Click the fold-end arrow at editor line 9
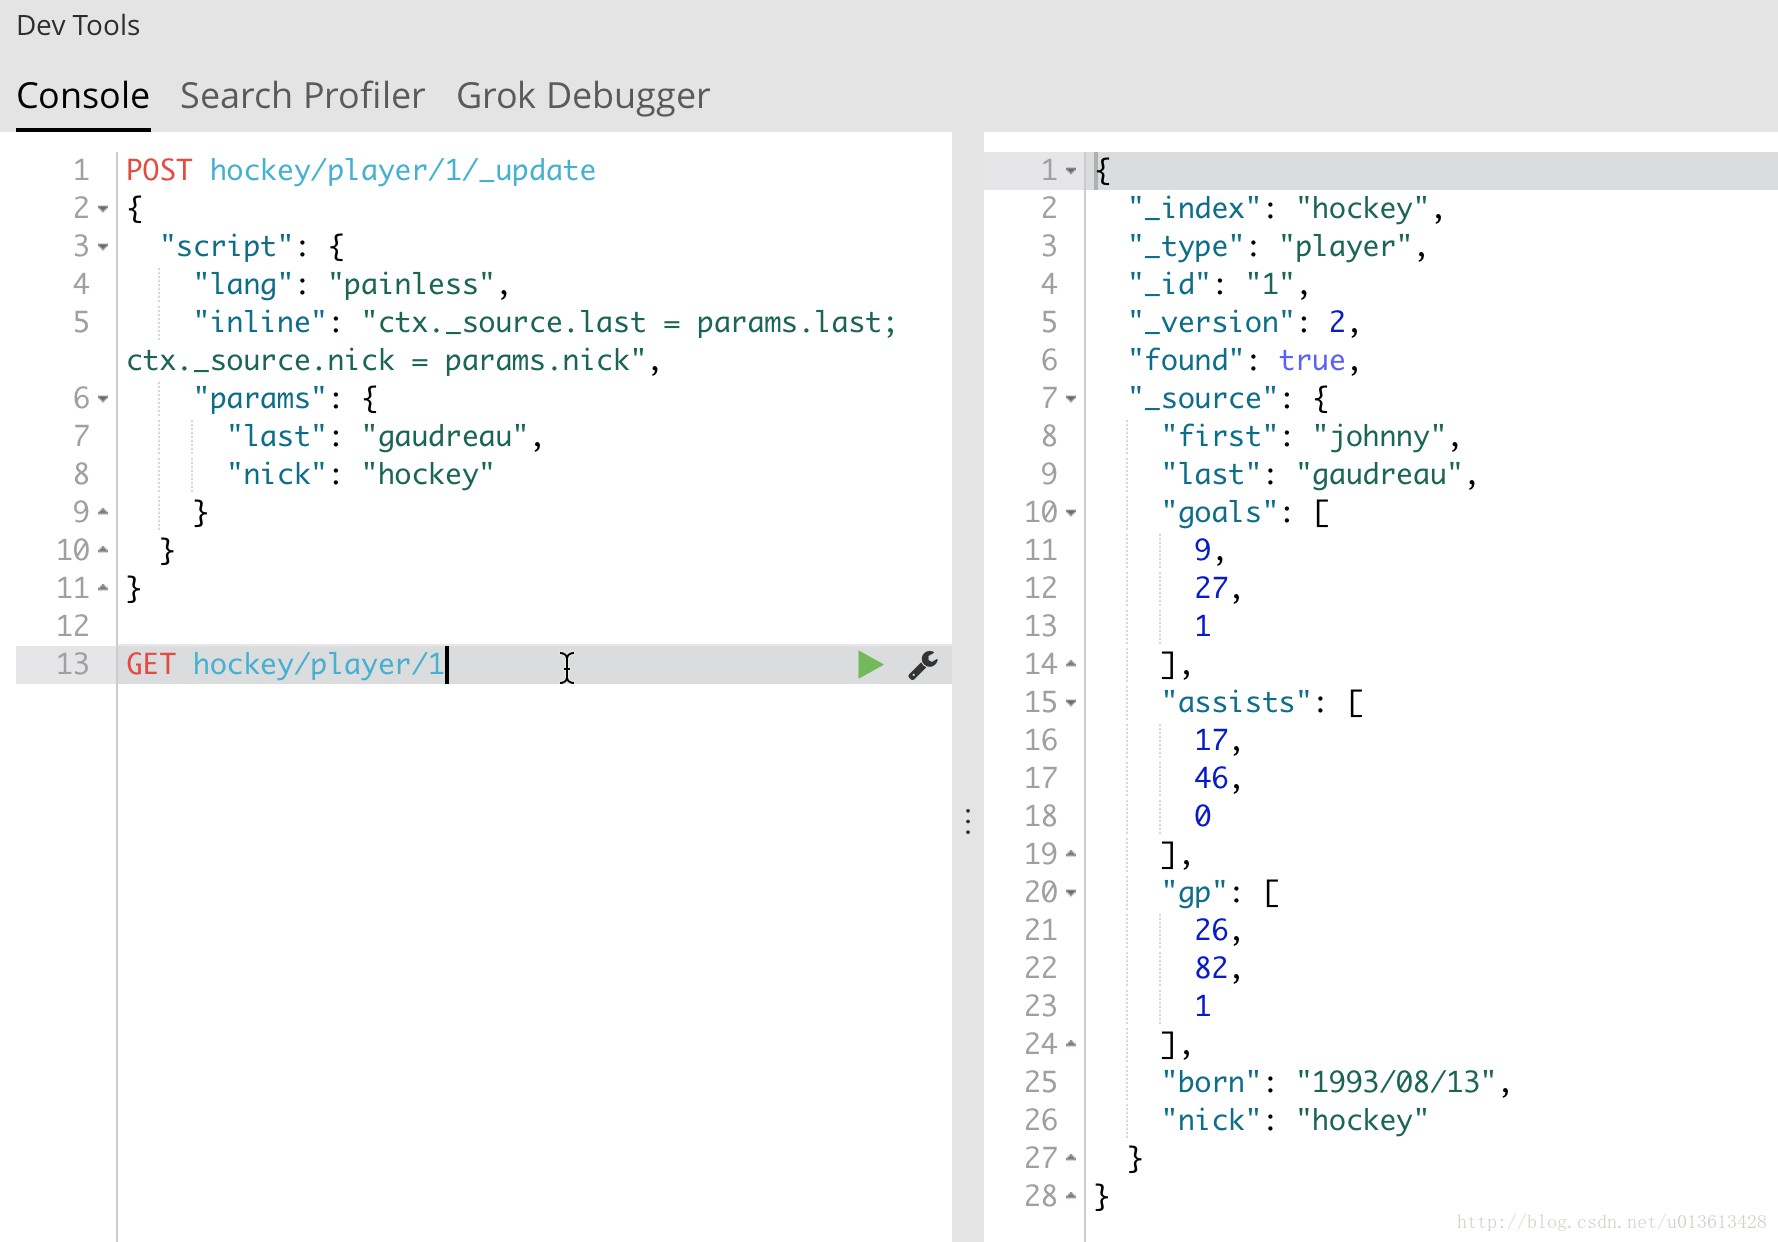1778x1242 pixels. click(103, 512)
